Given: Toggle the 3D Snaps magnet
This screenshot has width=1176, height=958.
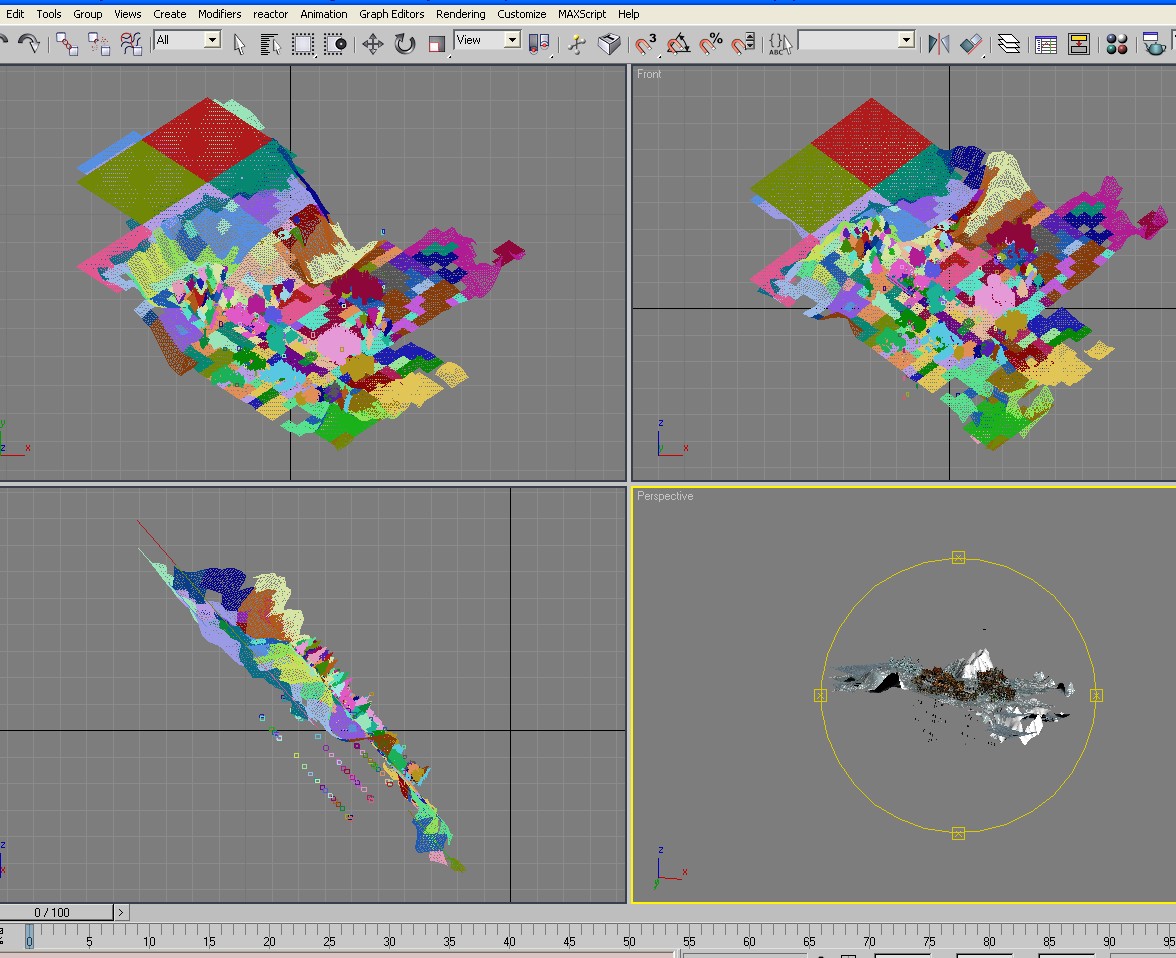Looking at the screenshot, I should point(646,43).
